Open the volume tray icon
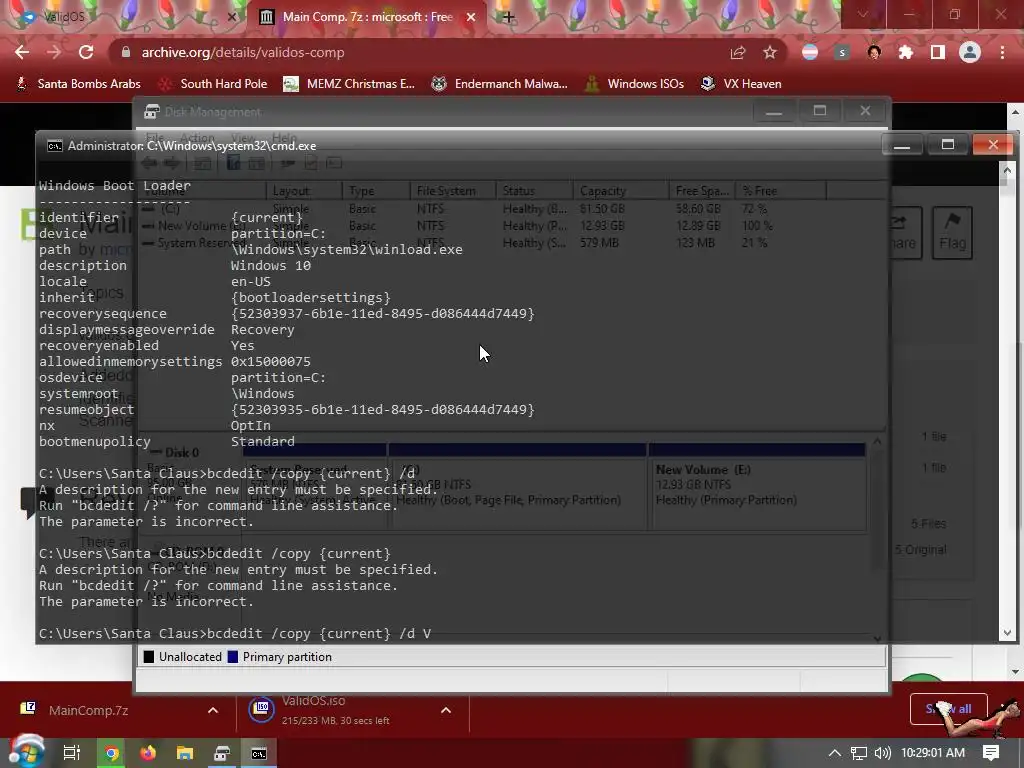This screenshot has height=768, width=1024. [882, 753]
